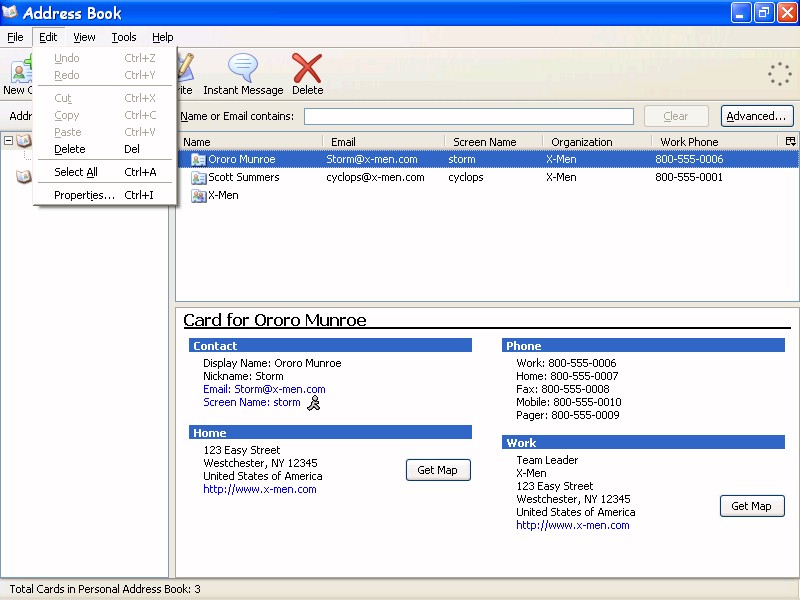
Task: Click the activity throbber icon in toolbar
Action: (780, 74)
